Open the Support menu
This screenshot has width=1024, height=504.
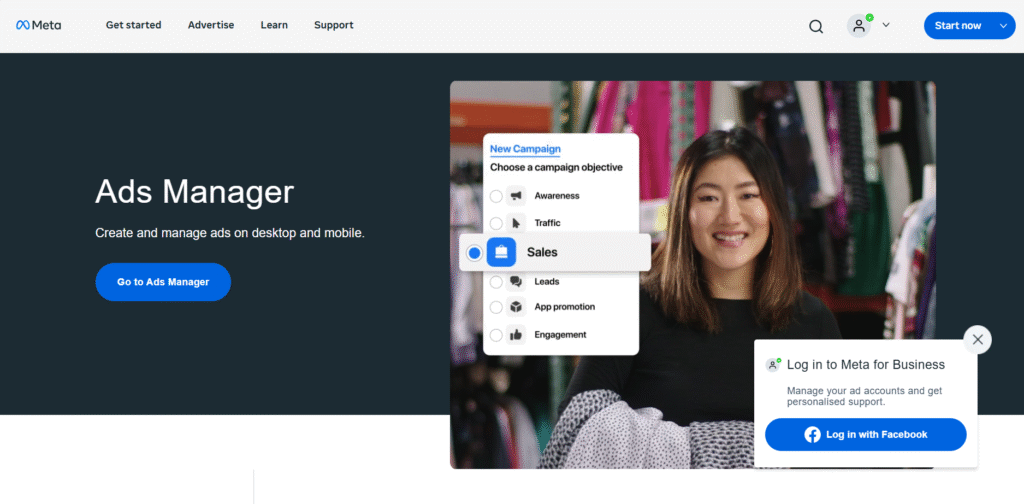(333, 25)
